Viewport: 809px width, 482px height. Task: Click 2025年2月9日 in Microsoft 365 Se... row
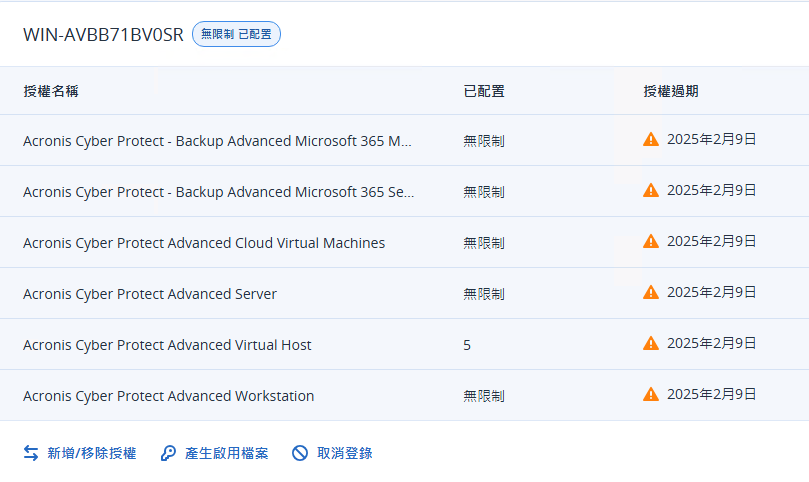(x=711, y=190)
